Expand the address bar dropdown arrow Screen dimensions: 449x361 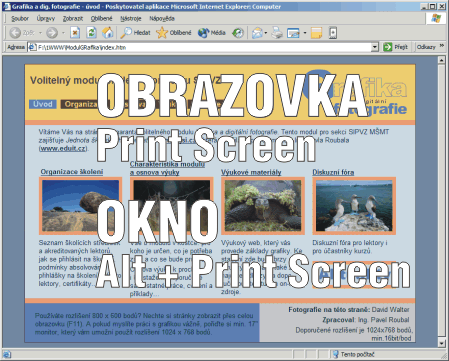coord(375,47)
